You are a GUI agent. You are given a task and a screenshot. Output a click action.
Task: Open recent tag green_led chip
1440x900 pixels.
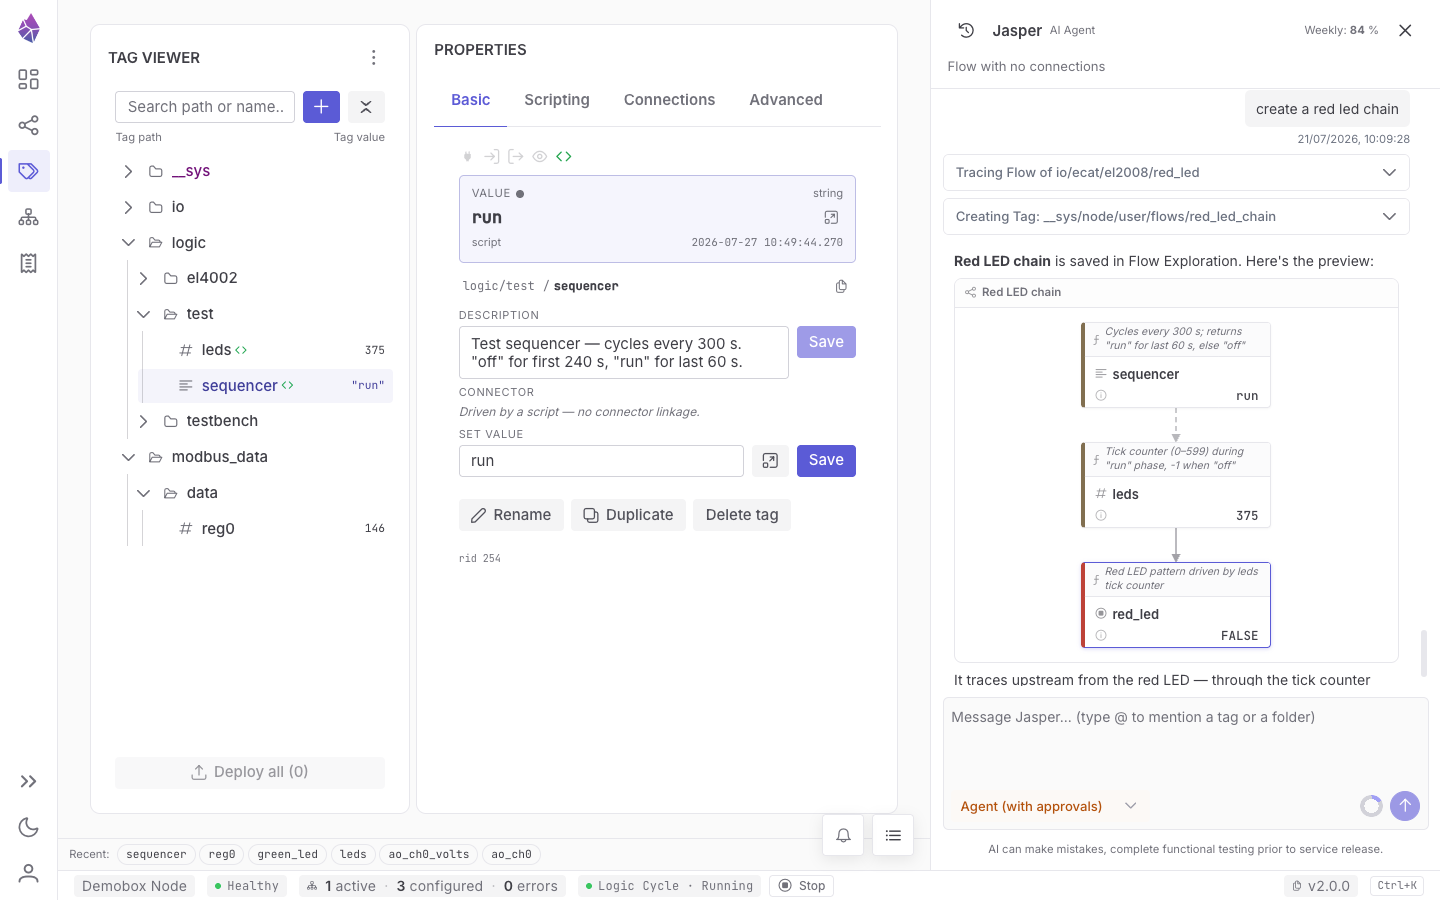pyautogui.click(x=287, y=855)
